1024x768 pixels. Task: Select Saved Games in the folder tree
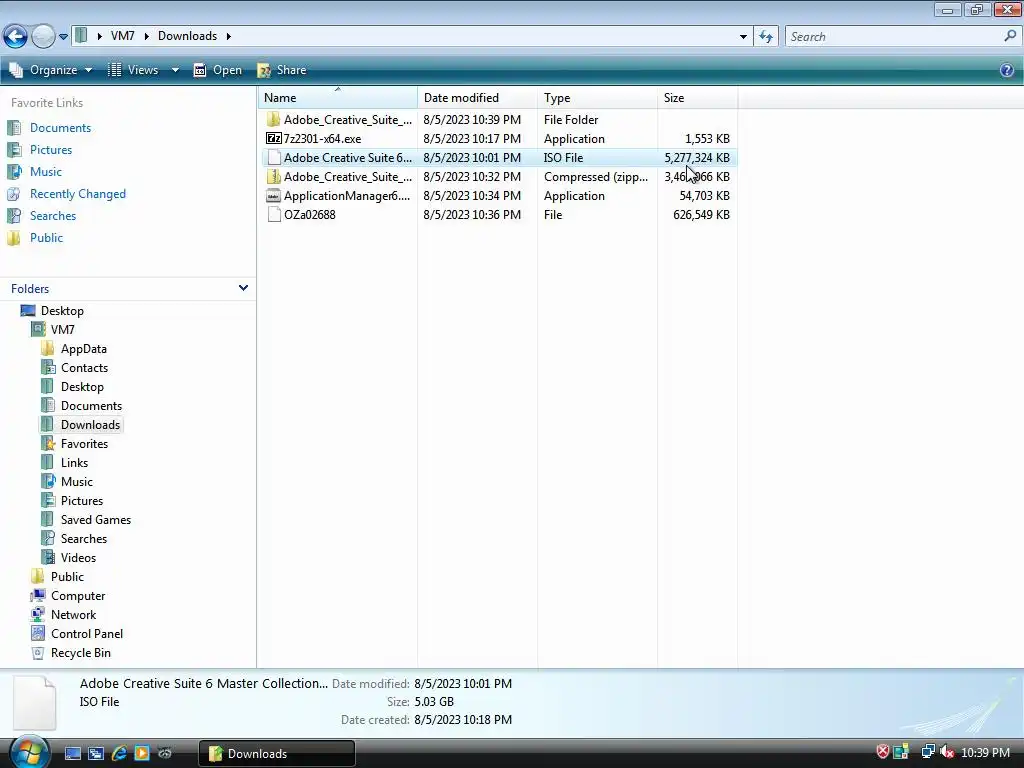click(x=96, y=520)
